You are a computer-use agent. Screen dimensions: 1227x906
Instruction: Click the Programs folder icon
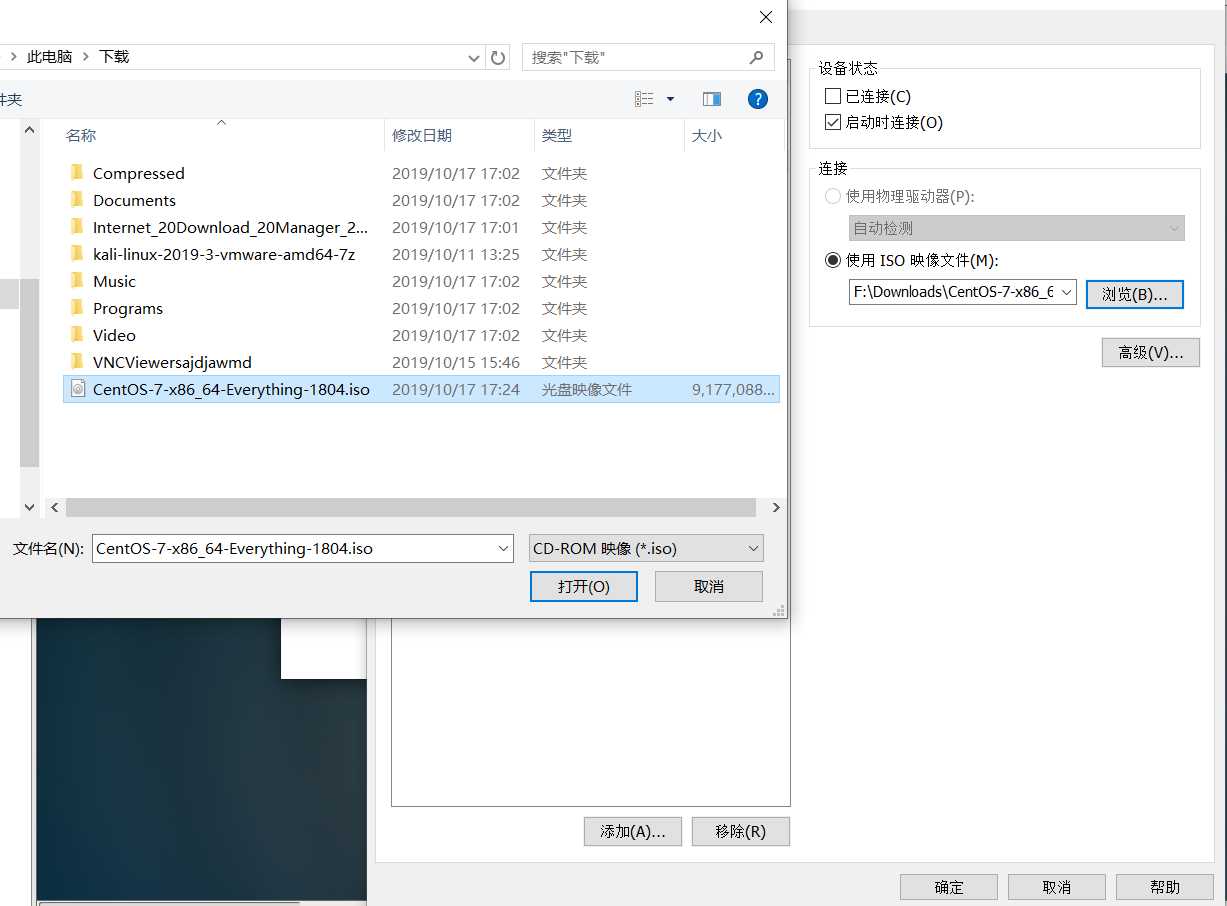click(x=77, y=308)
